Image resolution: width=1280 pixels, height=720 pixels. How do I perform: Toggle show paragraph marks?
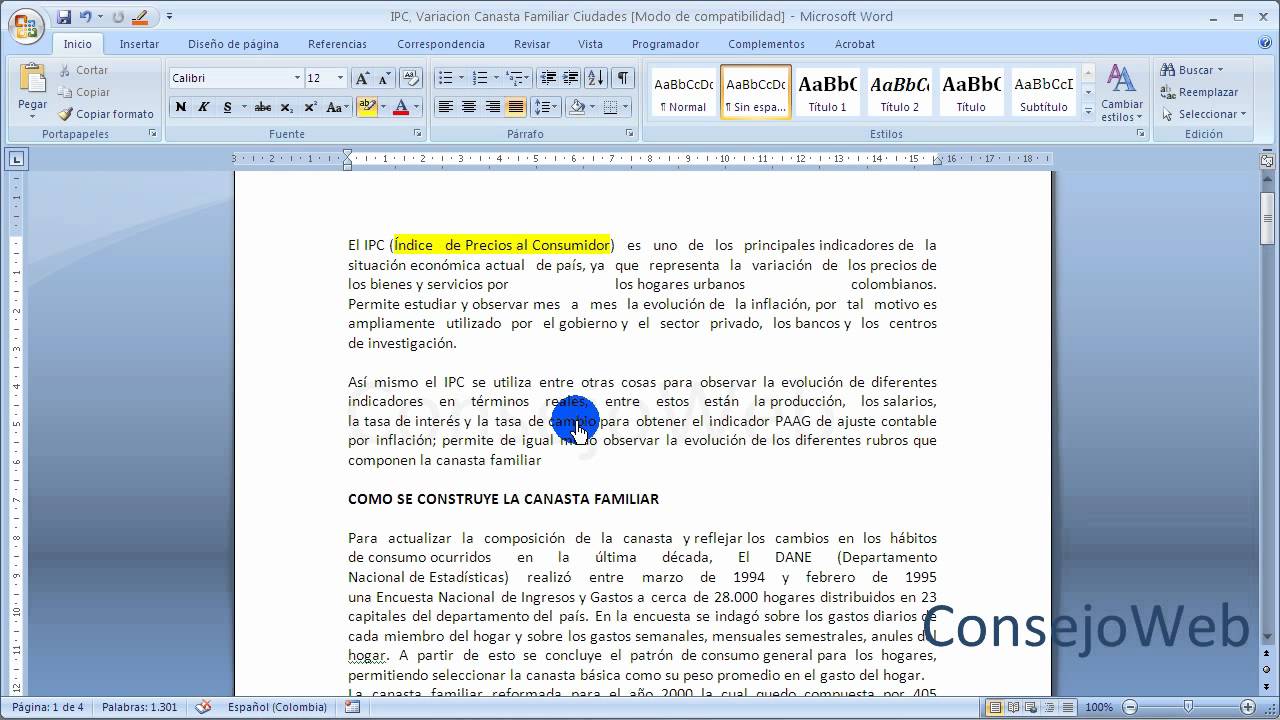coord(623,78)
